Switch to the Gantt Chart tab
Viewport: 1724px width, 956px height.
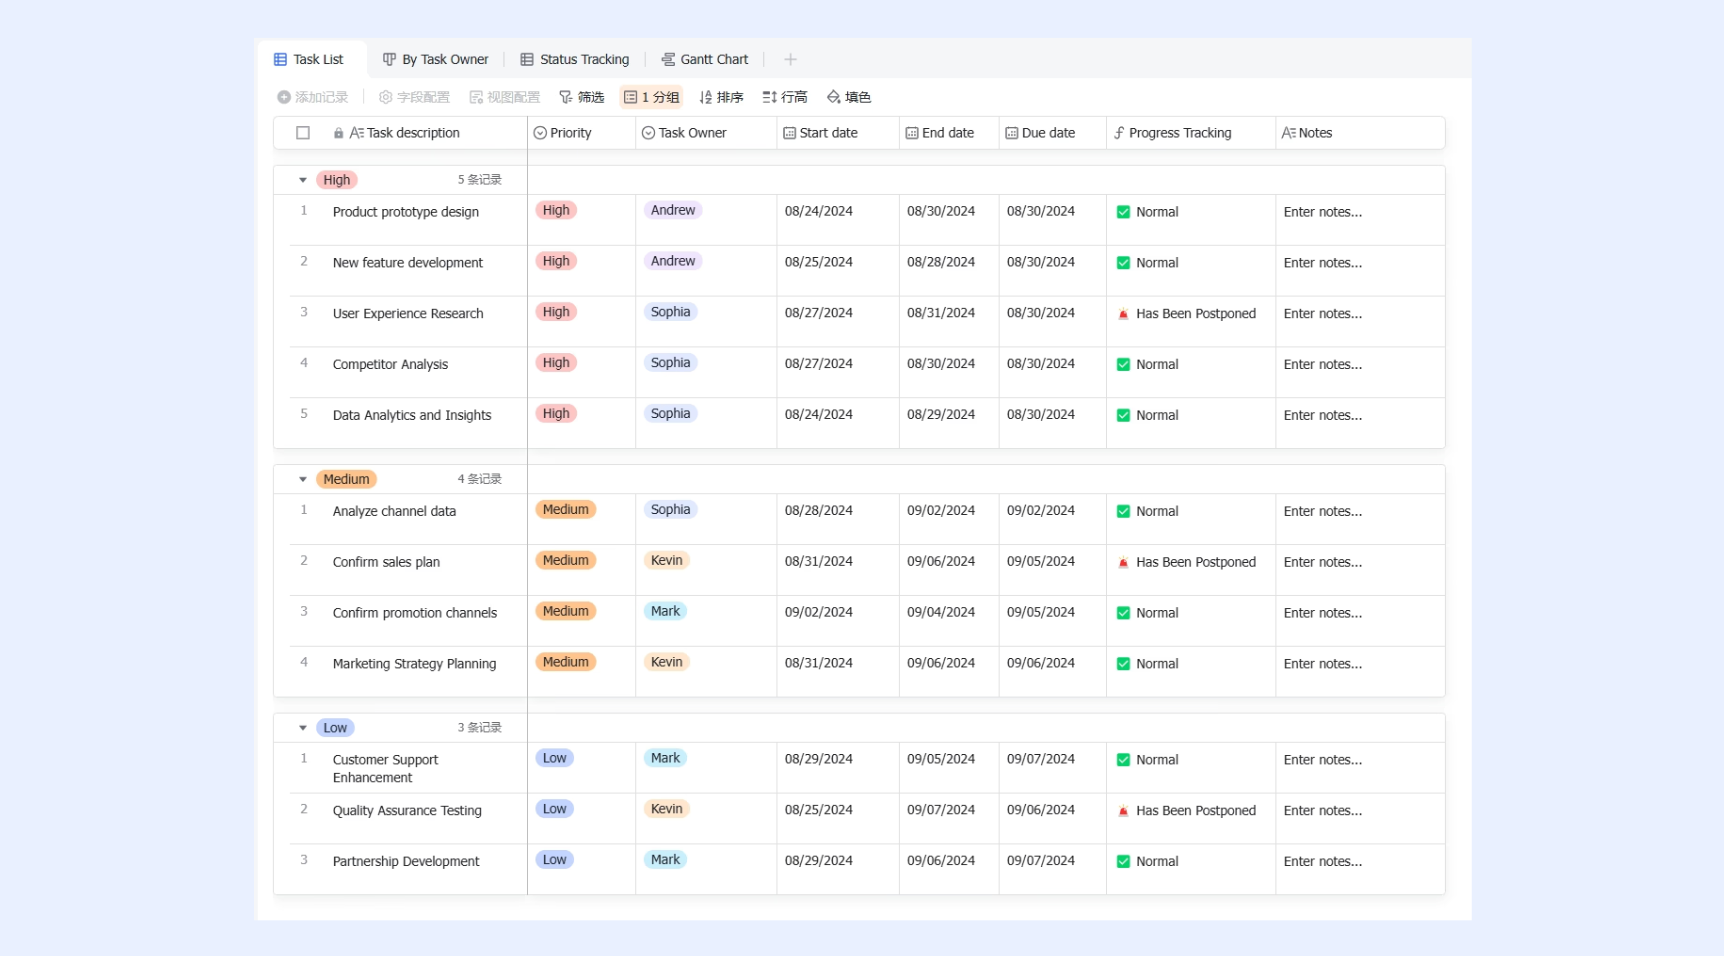[704, 59]
